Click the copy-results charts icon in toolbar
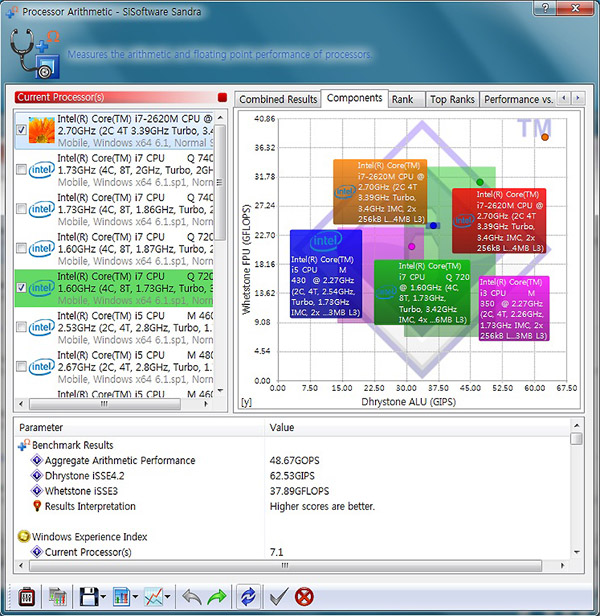 pyautogui.click(x=58, y=597)
